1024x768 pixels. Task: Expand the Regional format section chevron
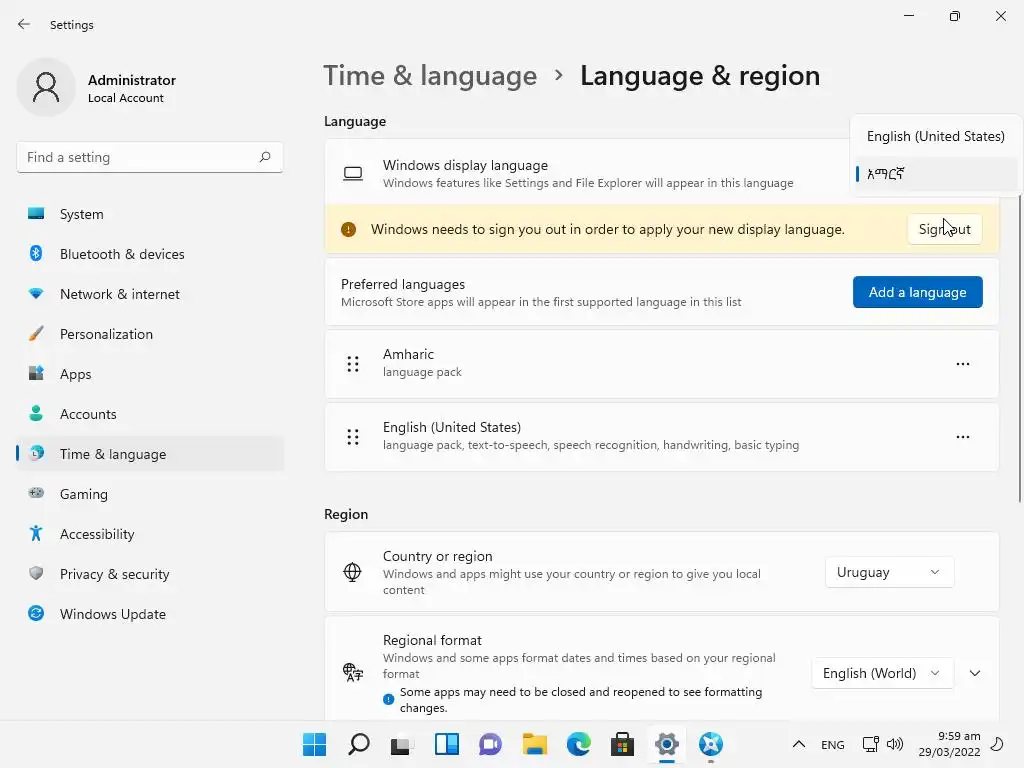pyautogui.click(x=975, y=673)
